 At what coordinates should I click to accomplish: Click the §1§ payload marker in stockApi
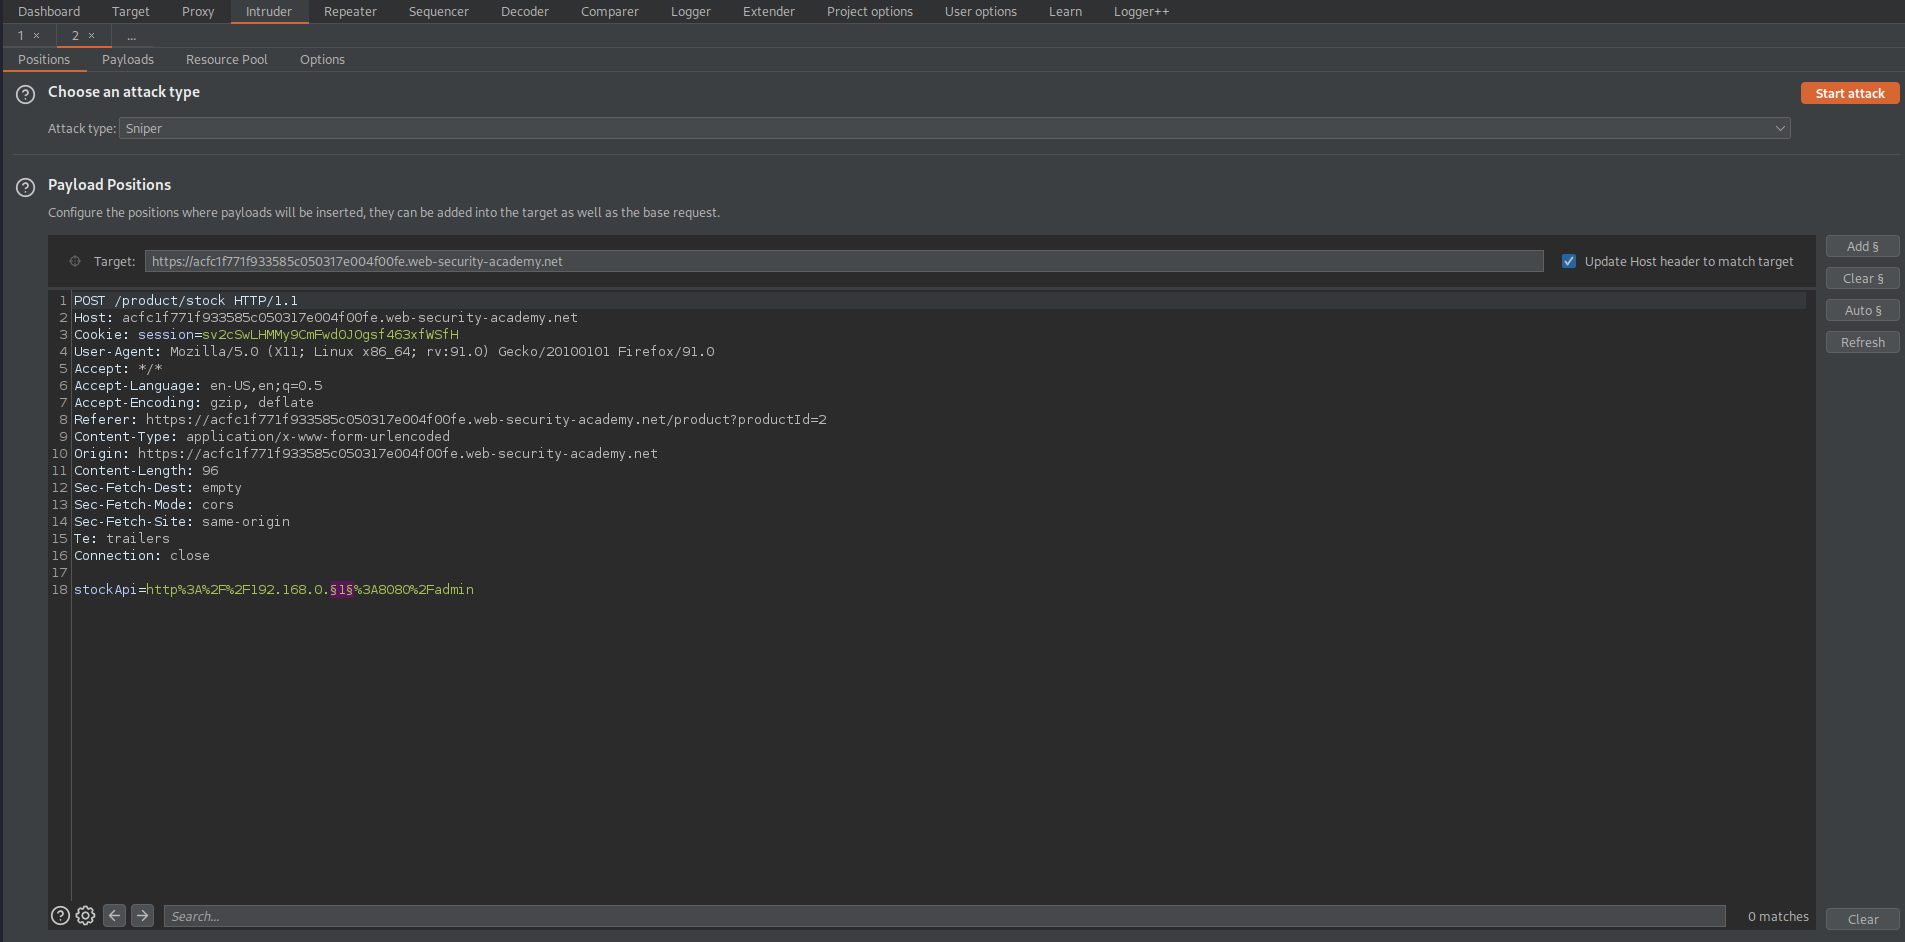point(341,590)
